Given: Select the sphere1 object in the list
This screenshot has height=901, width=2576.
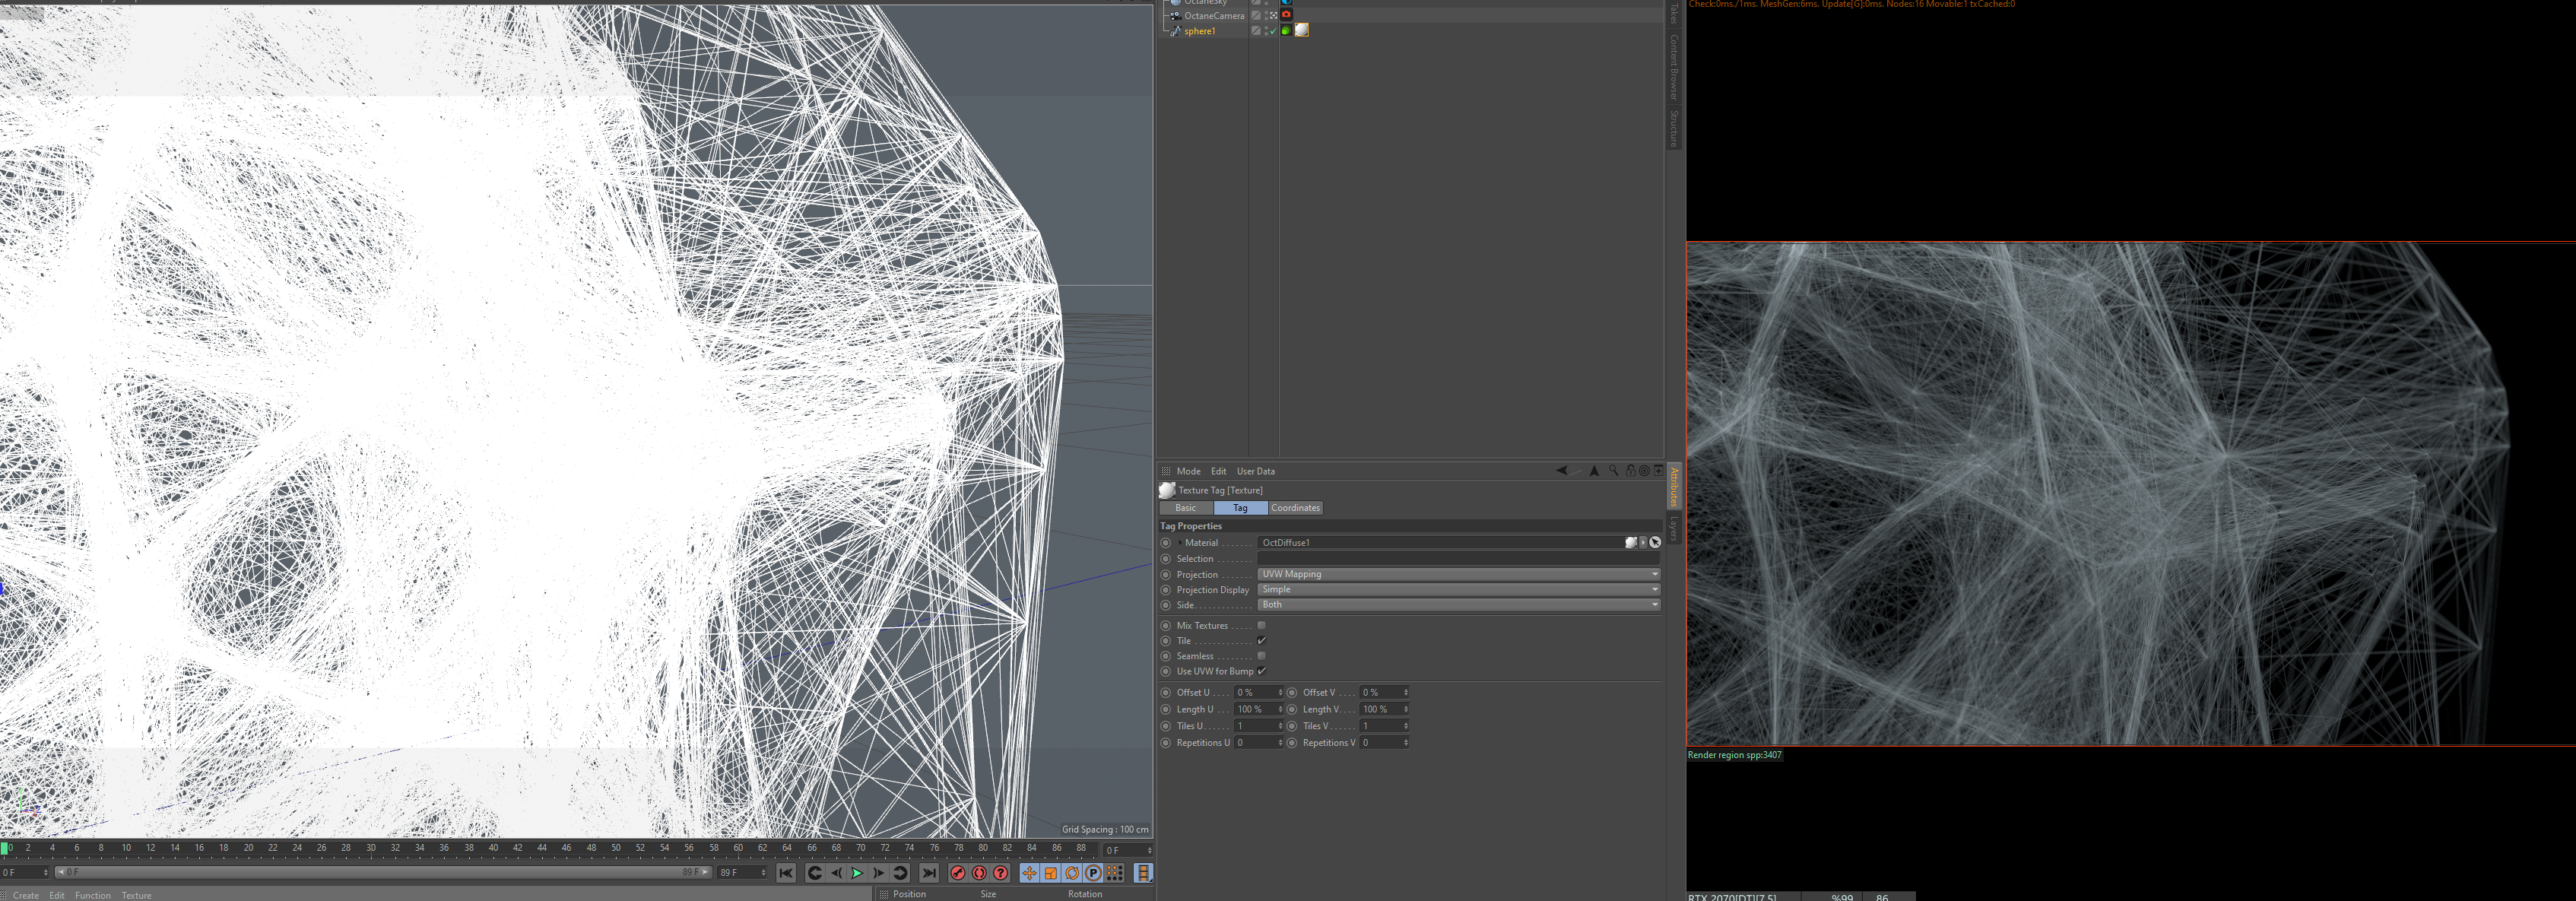Looking at the screenshot, I should pos(1199,31).
